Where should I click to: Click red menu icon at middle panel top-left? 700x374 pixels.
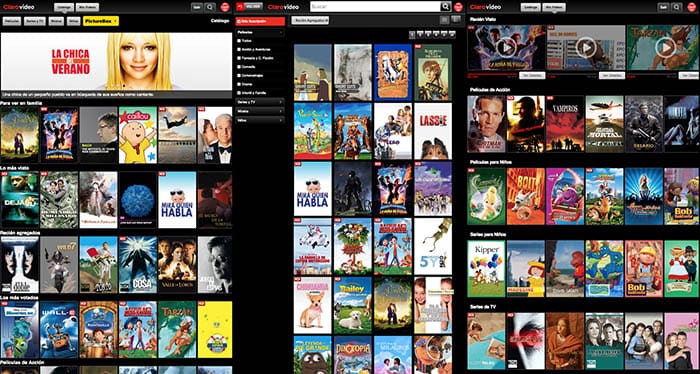pos(240,6)
